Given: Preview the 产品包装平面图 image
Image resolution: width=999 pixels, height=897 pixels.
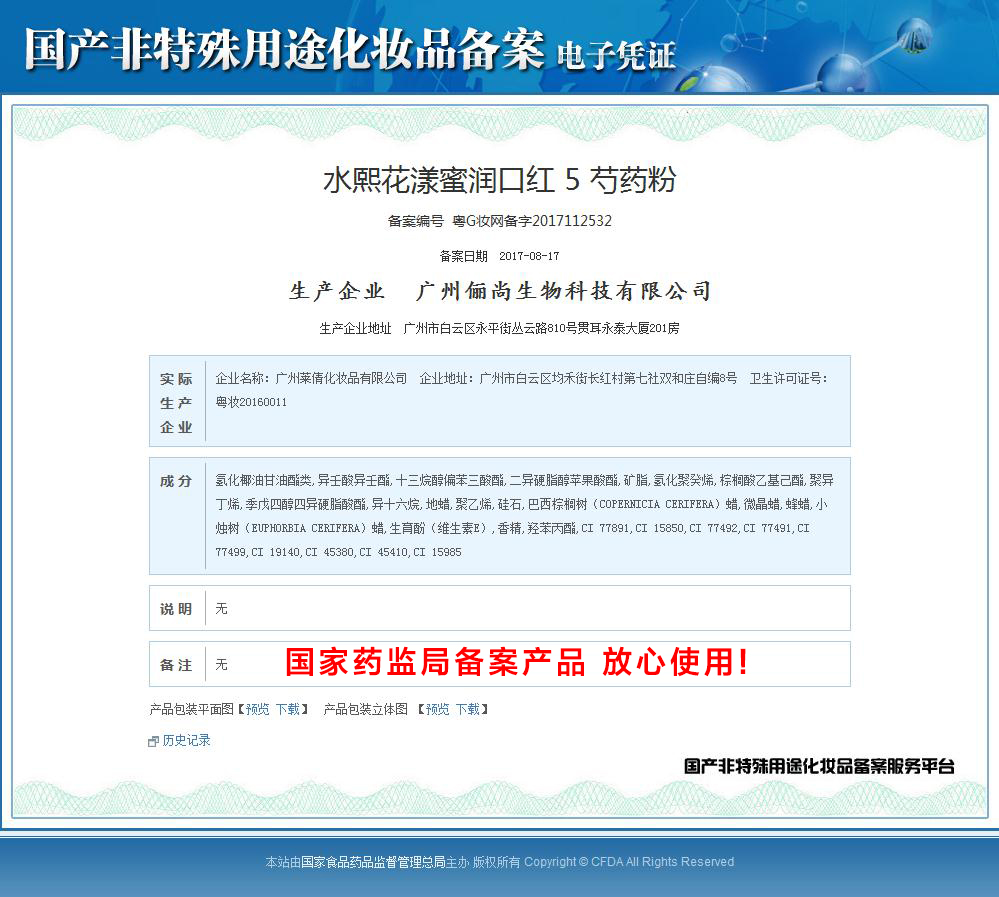Looking at the screenshot, I should (257, 709).
